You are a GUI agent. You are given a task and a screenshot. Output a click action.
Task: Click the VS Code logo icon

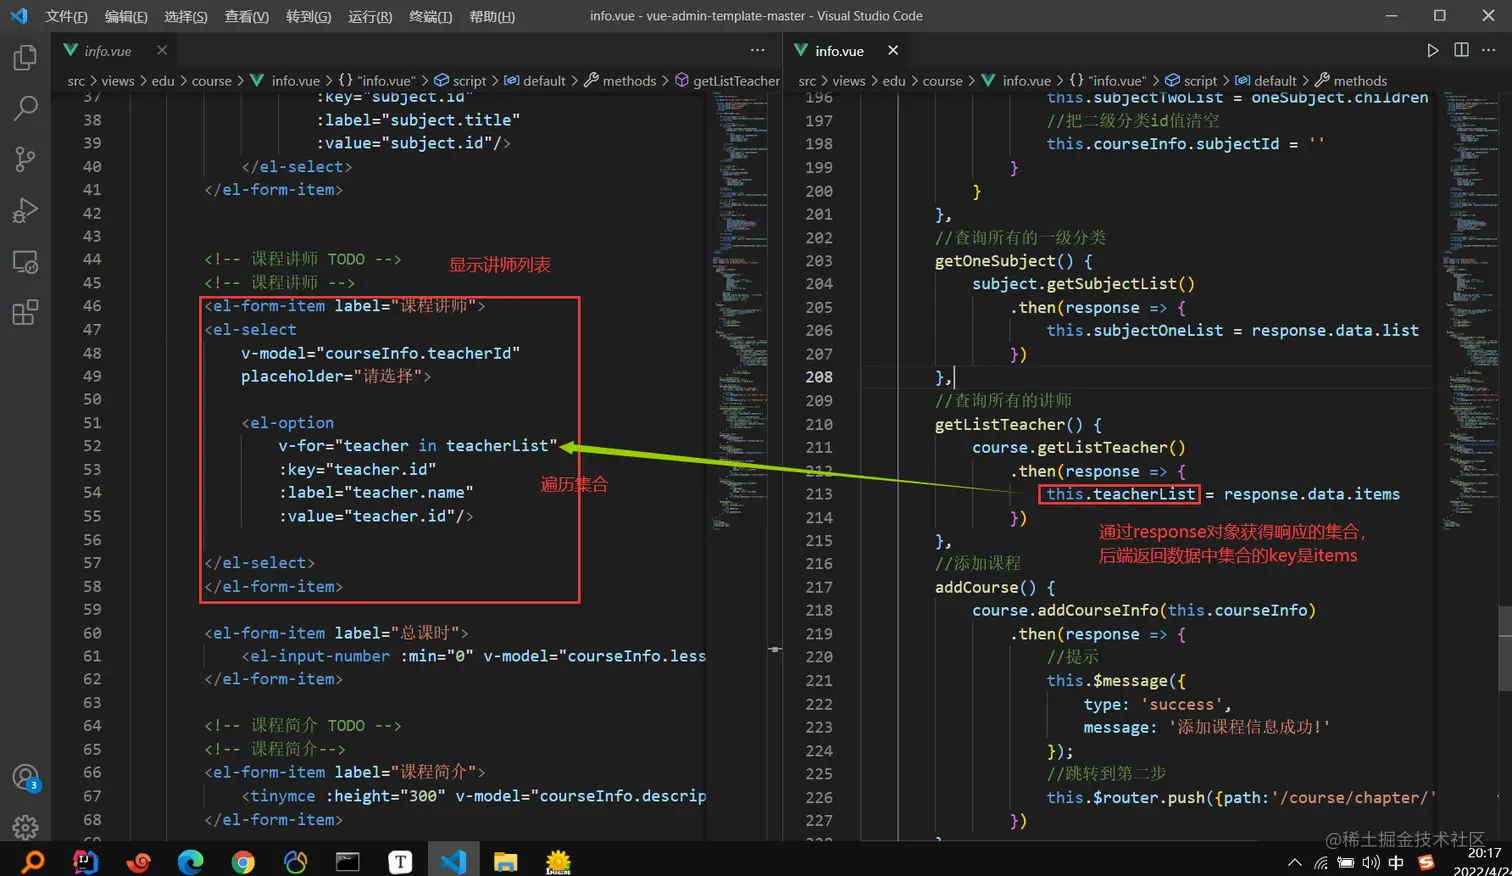(x=18, y=16)
